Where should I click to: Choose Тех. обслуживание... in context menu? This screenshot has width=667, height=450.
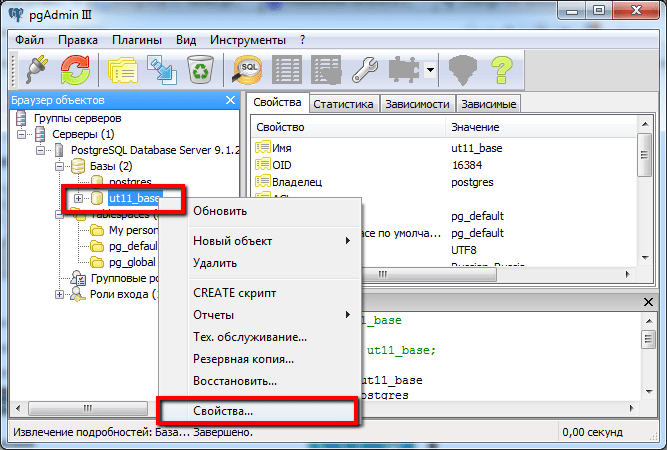(x=259, y=337)
